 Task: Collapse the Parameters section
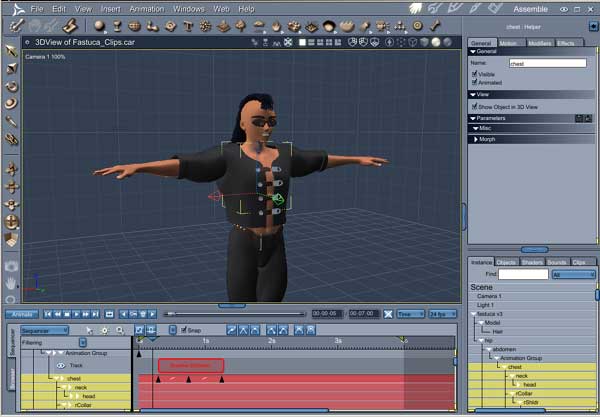click(473, 117)
